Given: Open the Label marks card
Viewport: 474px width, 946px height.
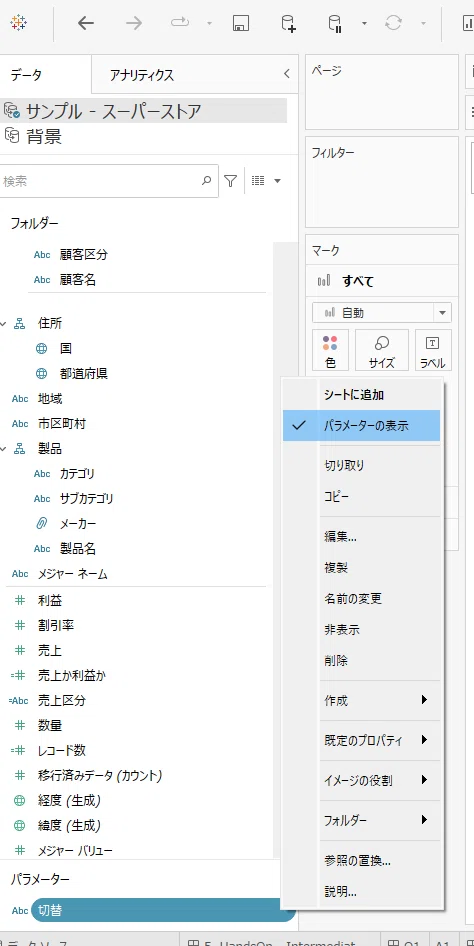Looking at the screenshot, I should coord(433,351).
